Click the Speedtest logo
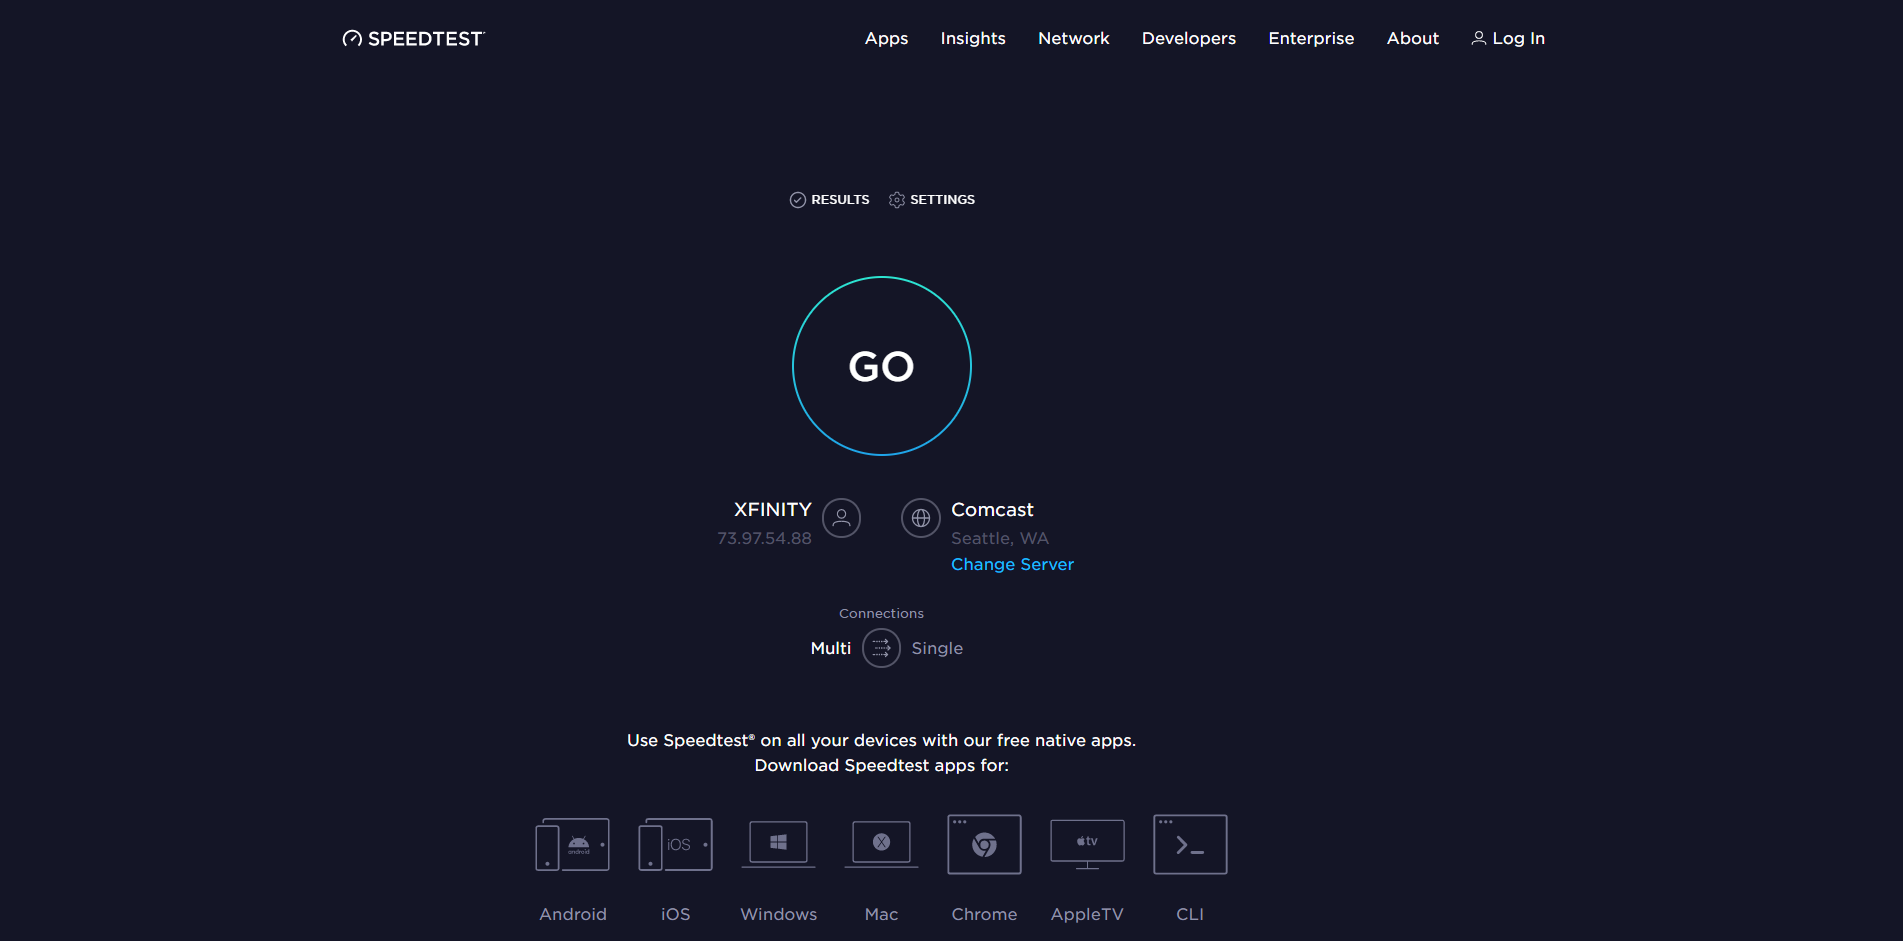This screenshot has width=1903, height=941. (x=413, y=38)
